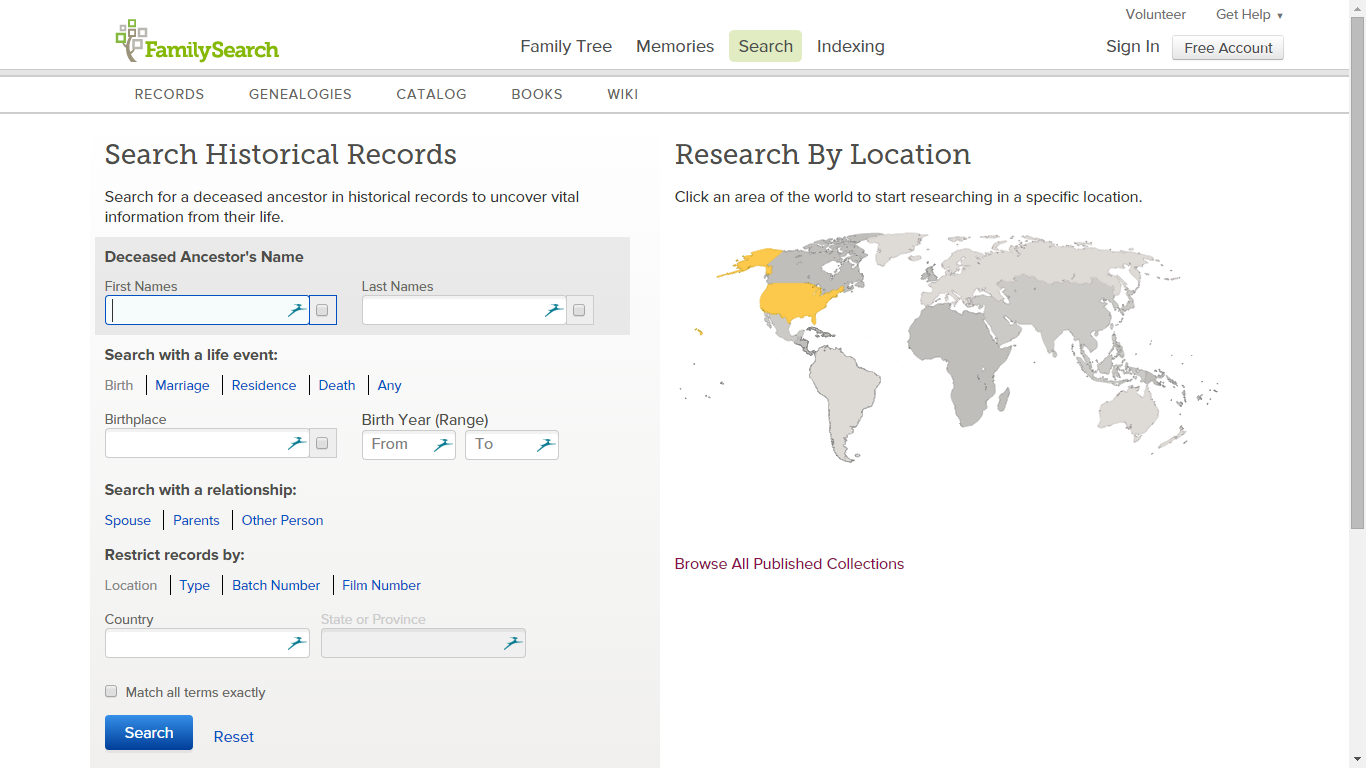The height and width of the screenshot is (768, 1366).
Task: Open the Indexing menu
Action: click(851, 46)
